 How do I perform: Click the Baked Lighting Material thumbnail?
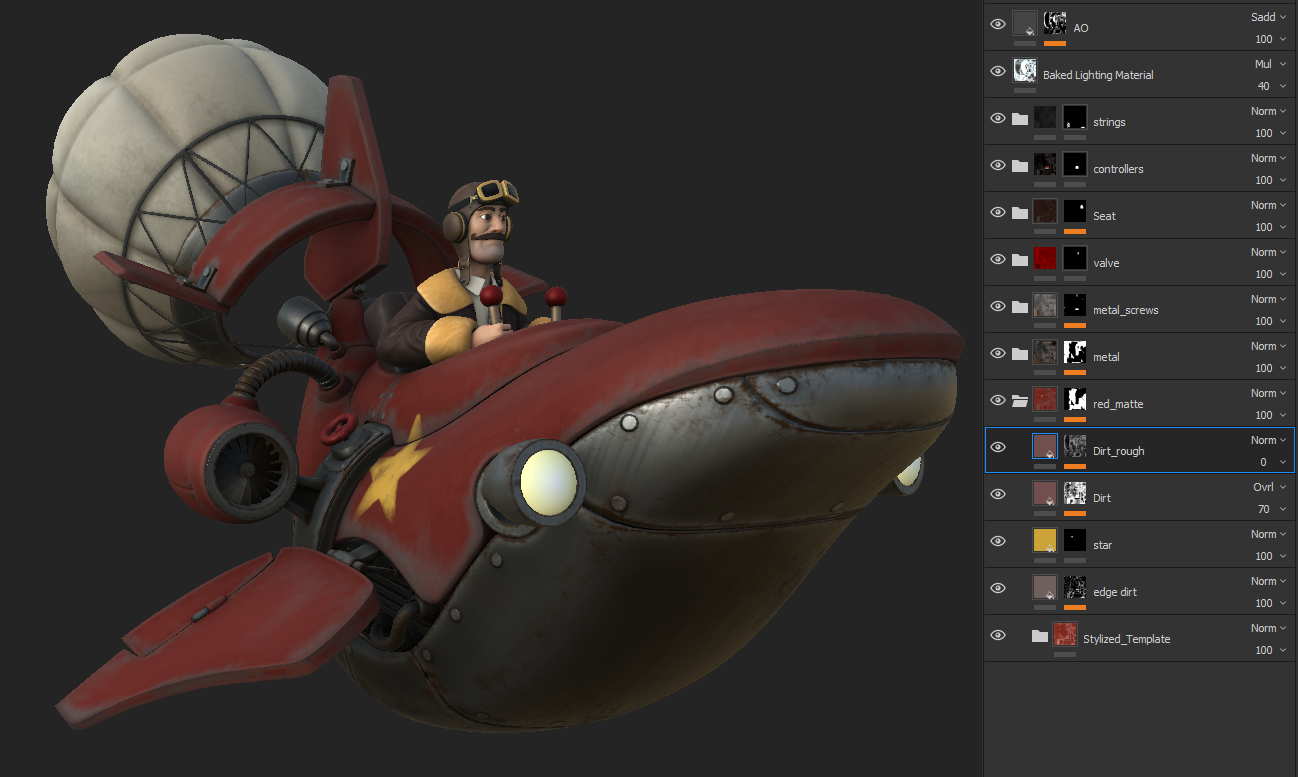[1024, 70]
